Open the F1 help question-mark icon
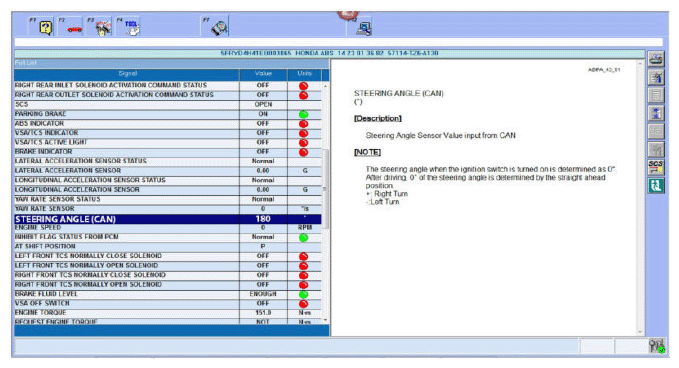Viewport: 679px width, 368px height. coord(42,27)
